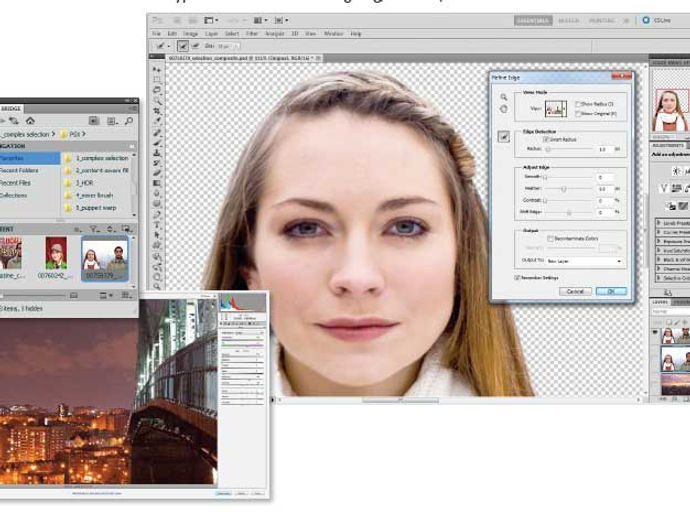The height and width of the screenshot is (518, 690).
Task: Click the Zoom tool in Refine Edge
Action: click(x=503, y=97)
